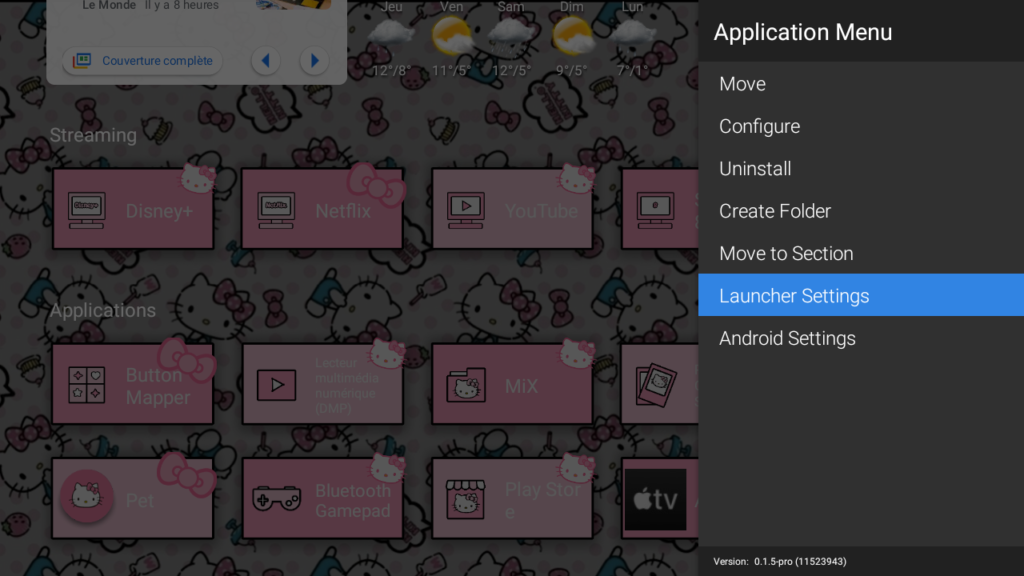Click the Couverture complète news button
Viewport: 1024px width, 576px height.
pos(142,61)
